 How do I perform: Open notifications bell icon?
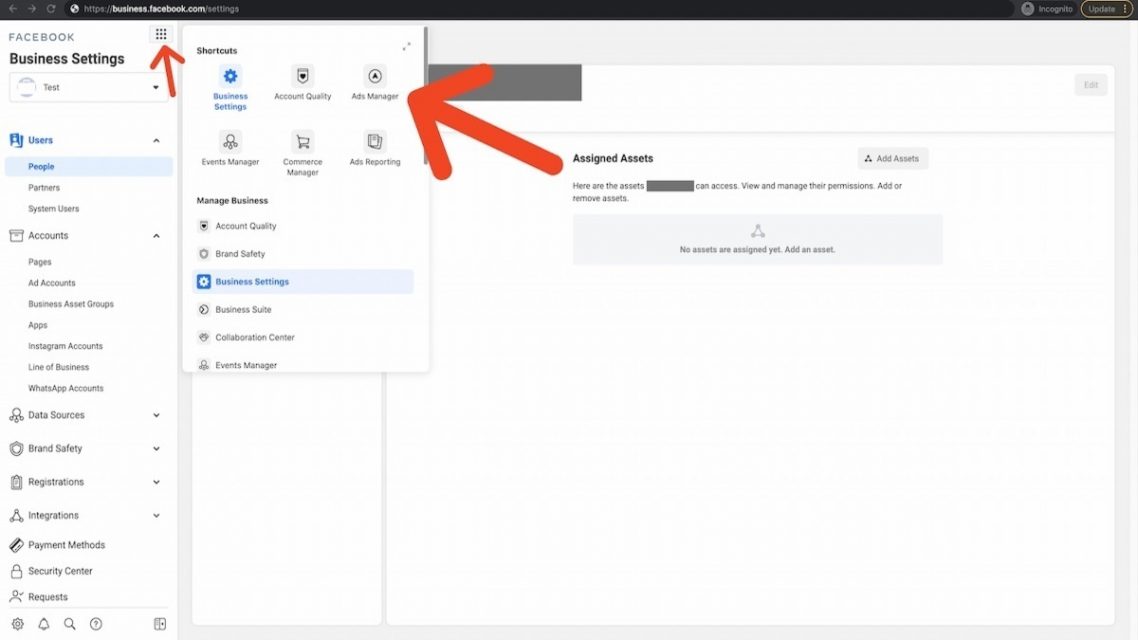44,624
